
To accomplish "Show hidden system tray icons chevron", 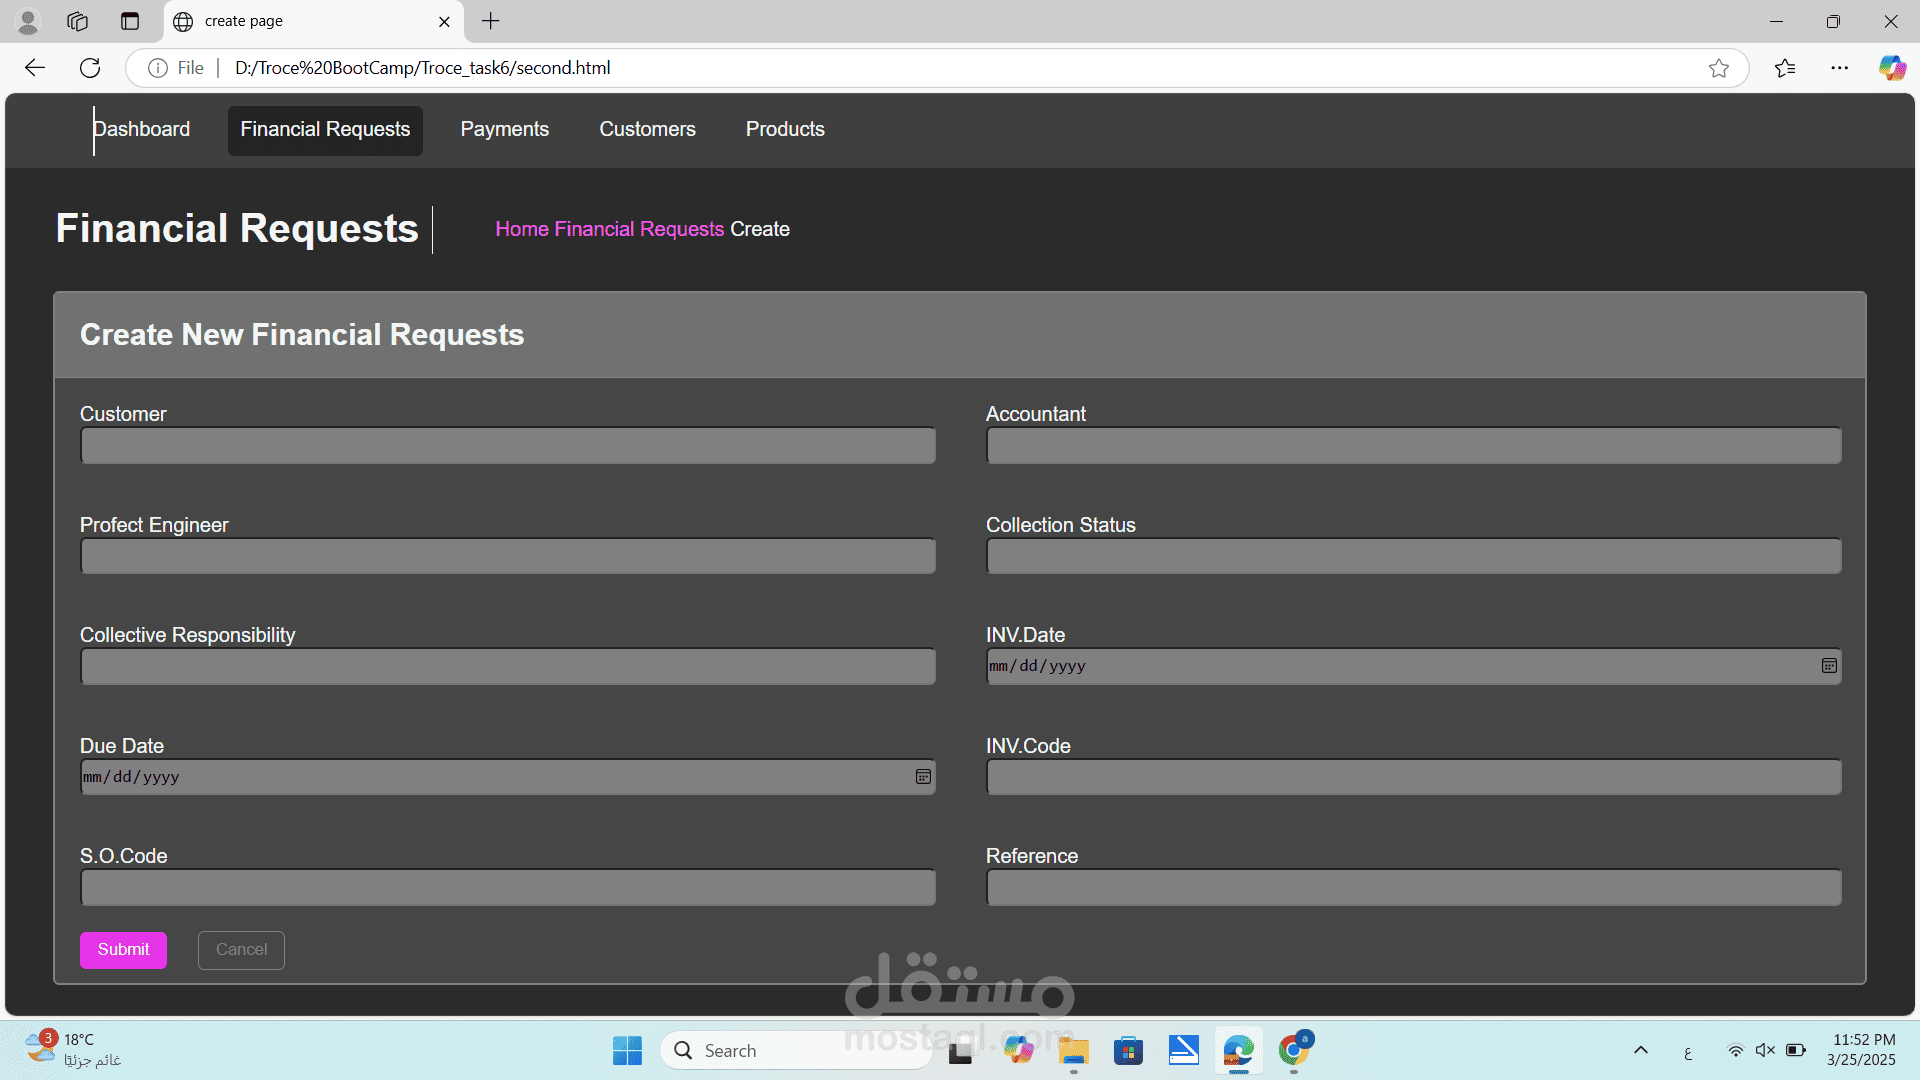I will pos(1641,1050).
